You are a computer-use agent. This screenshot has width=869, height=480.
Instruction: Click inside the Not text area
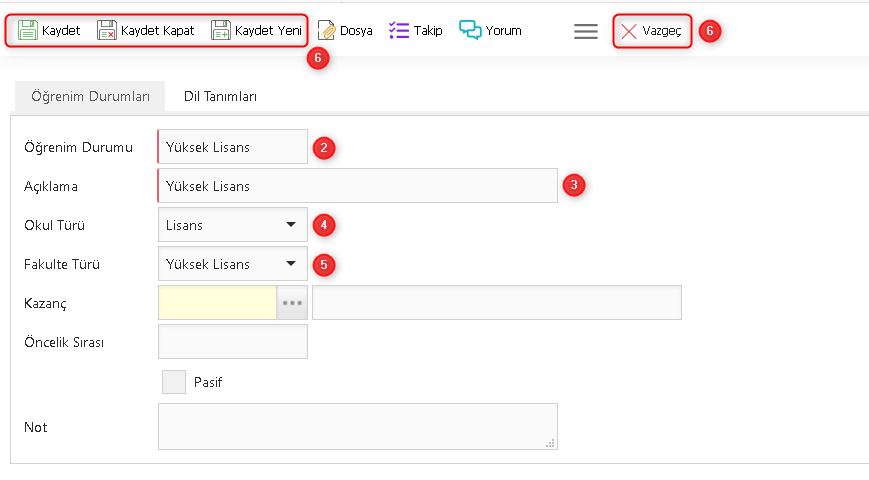[357, 427]
